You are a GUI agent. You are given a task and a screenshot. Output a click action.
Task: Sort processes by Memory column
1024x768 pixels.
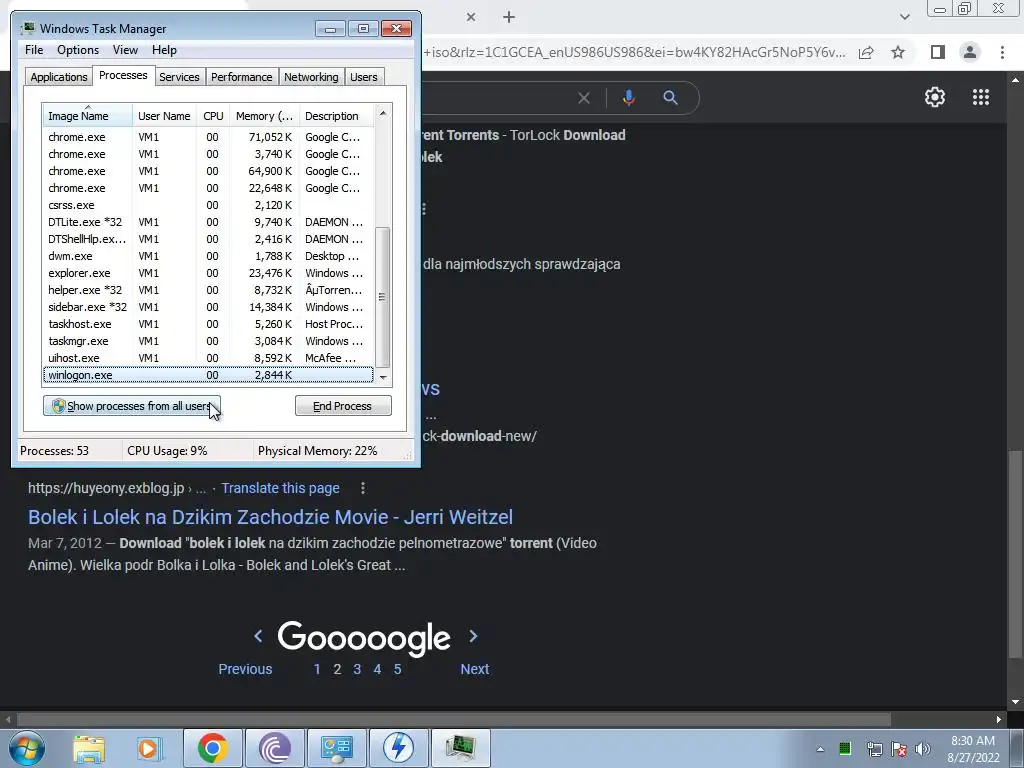tap(264, 116)
